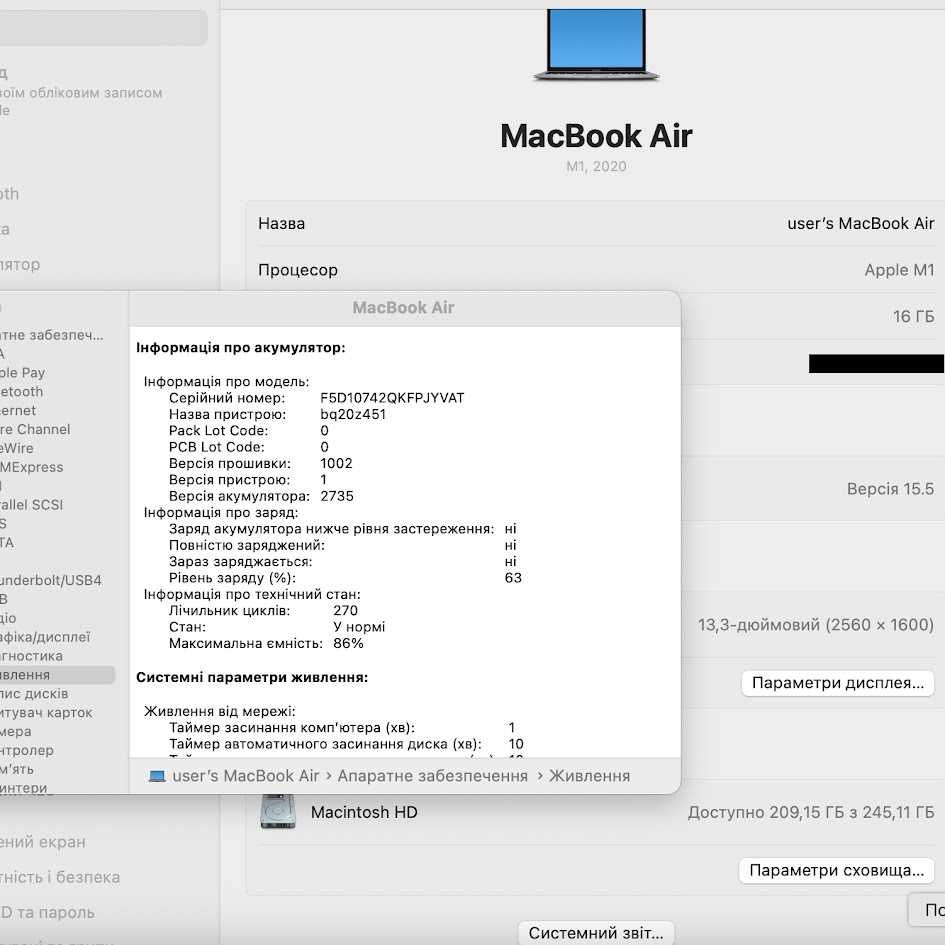Click the Версія 15.5 macOS text

pyautogui.click(x=890, y=489)
